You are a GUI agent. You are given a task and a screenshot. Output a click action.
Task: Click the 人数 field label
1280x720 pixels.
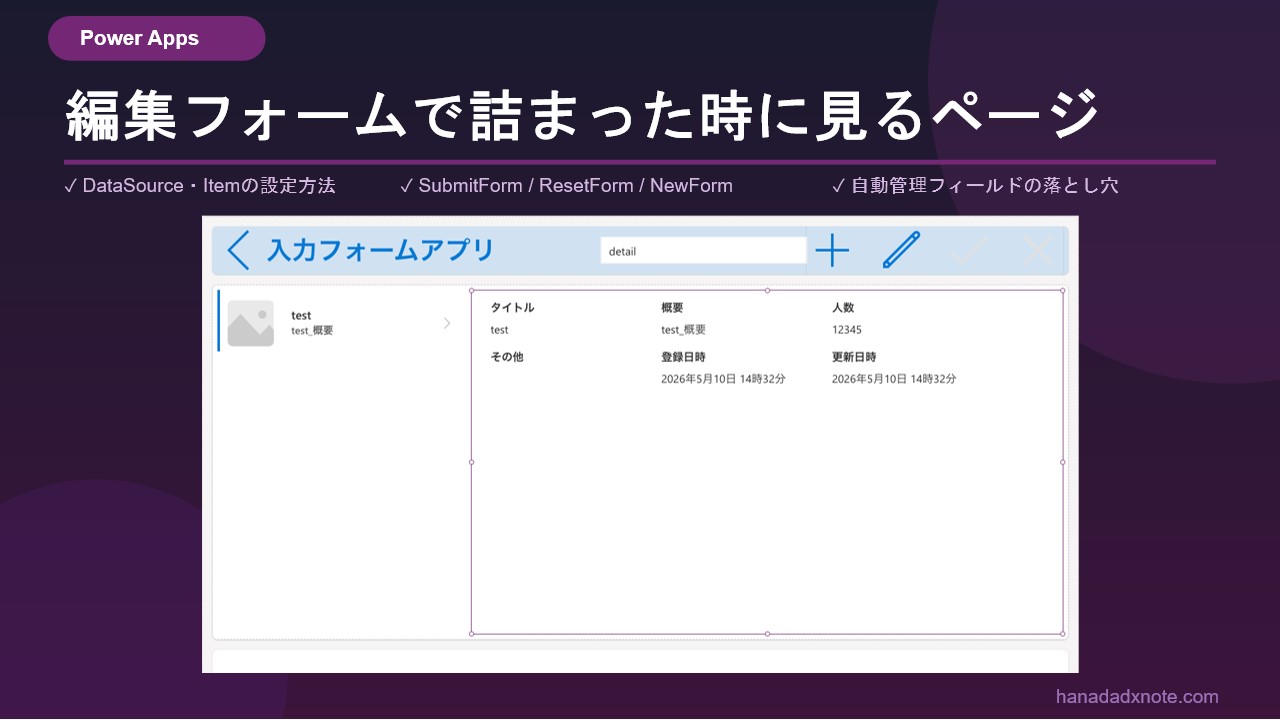click(843, 307)
